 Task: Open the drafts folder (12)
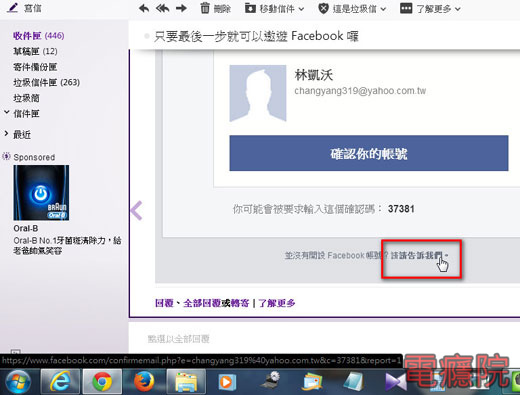[x=35, y=51]
